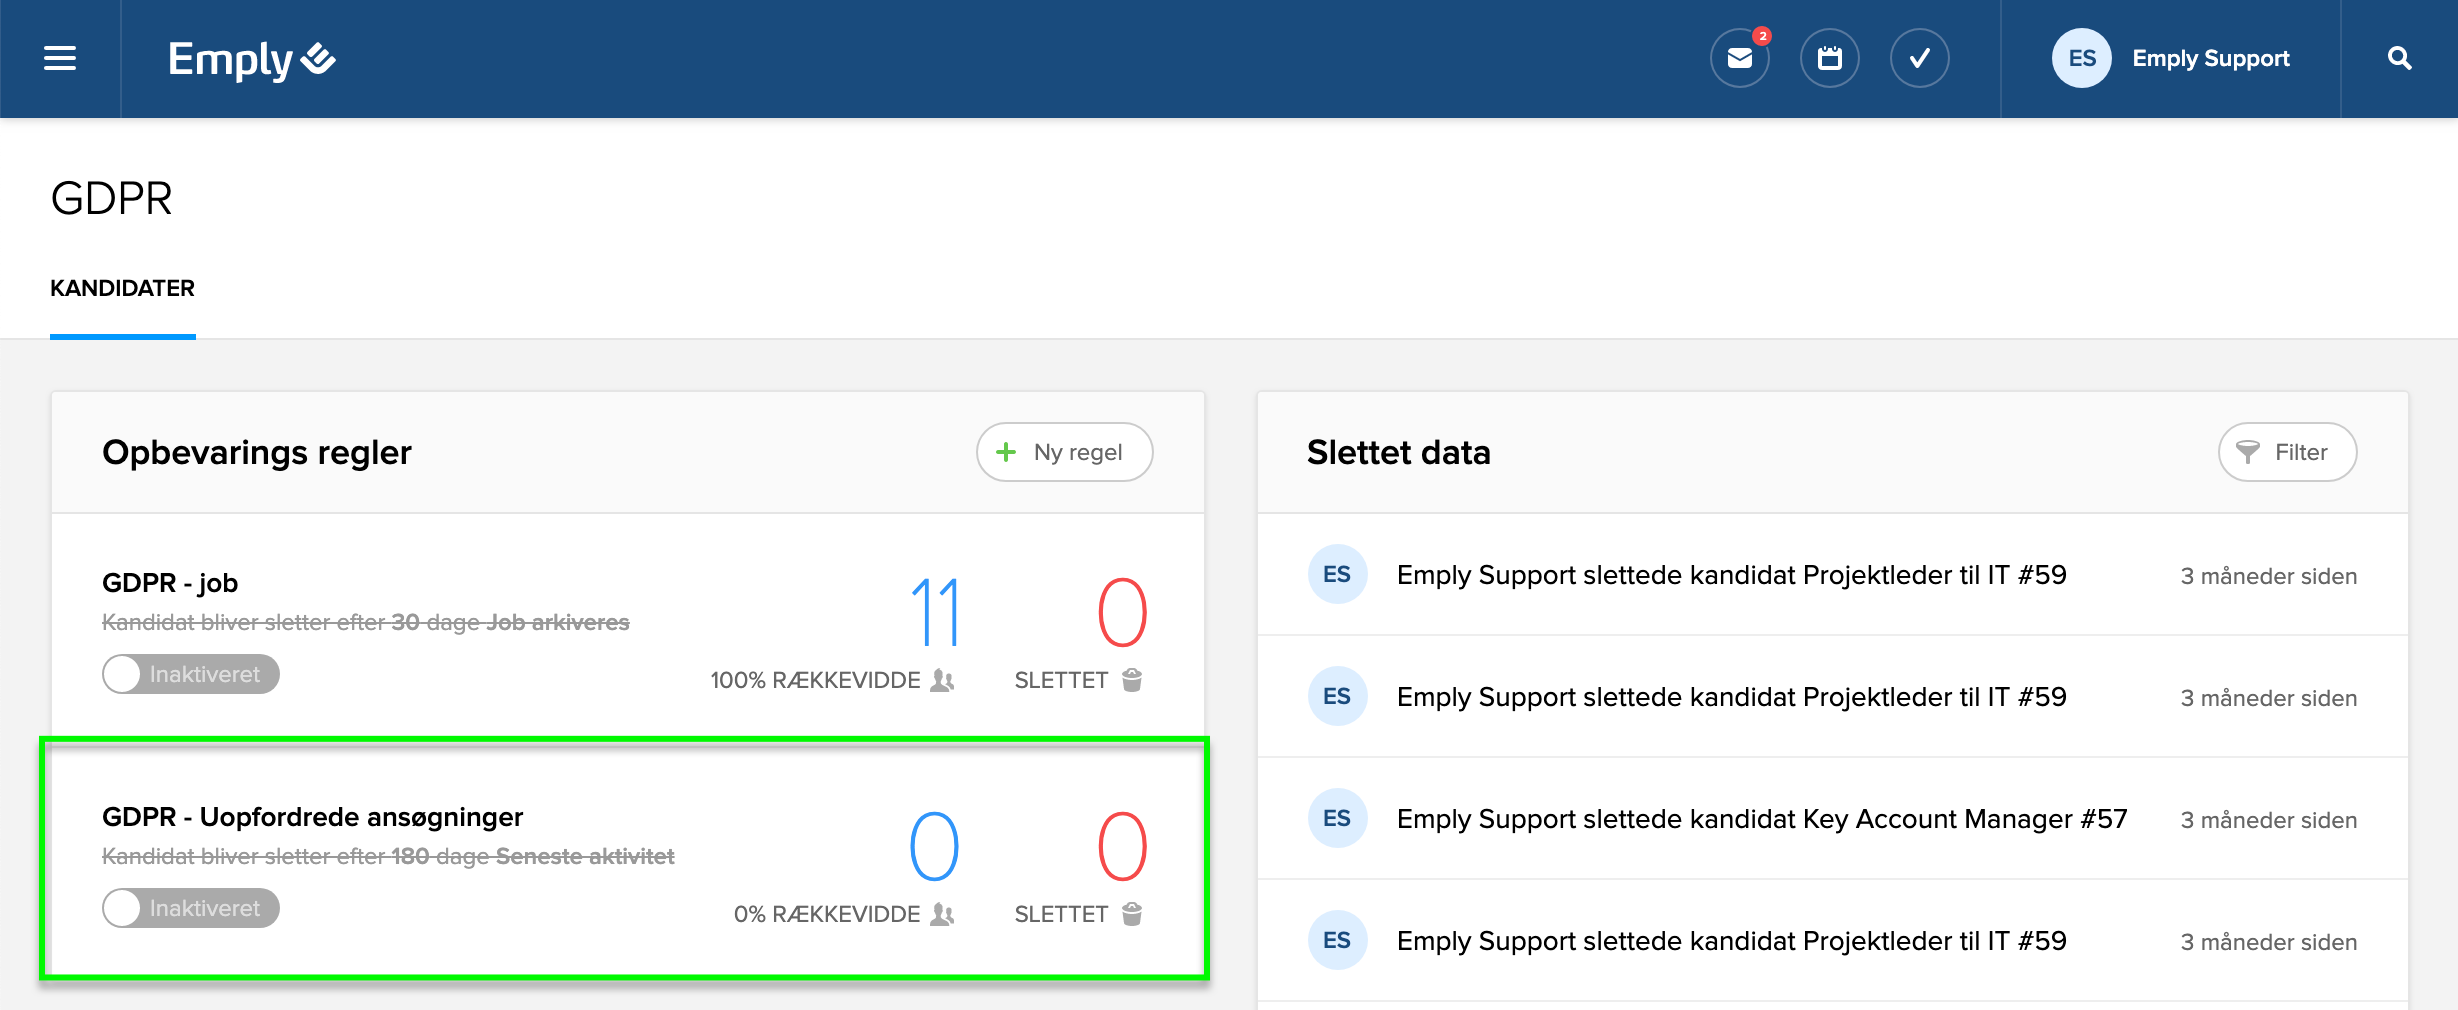Click the ES user avatar in header
Screen dimensions: 2458x1010
tap(2081, 59)
